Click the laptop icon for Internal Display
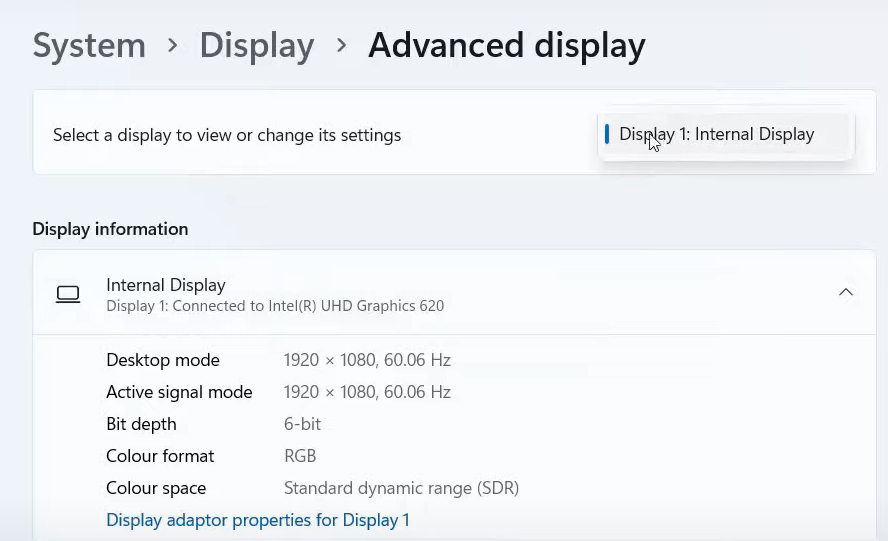This screenshot has height=541, width=888. point(68,294)
